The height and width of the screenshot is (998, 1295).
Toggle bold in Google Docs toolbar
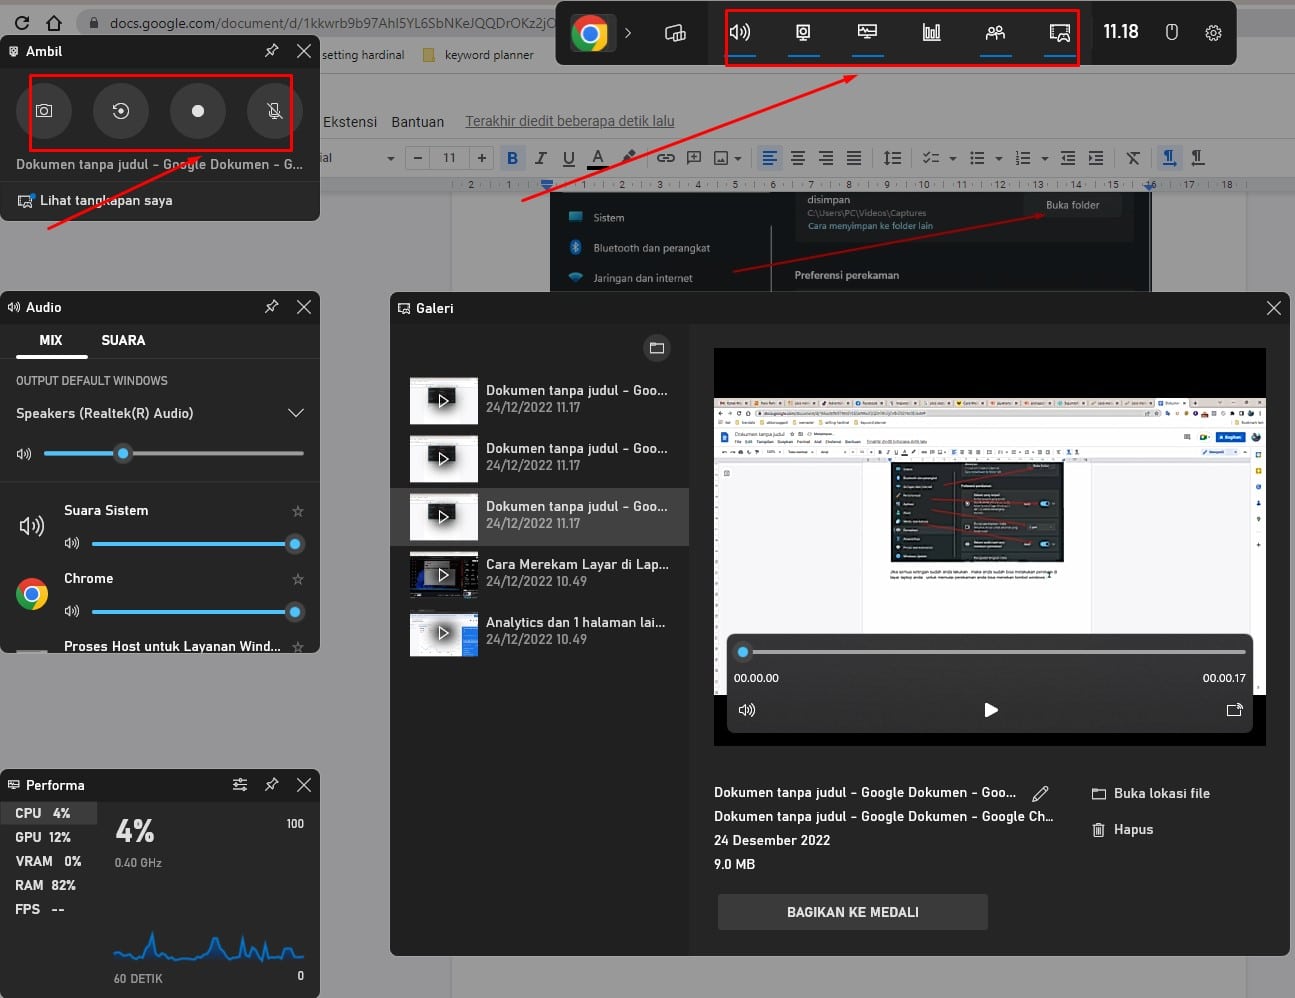click(513, 158)
